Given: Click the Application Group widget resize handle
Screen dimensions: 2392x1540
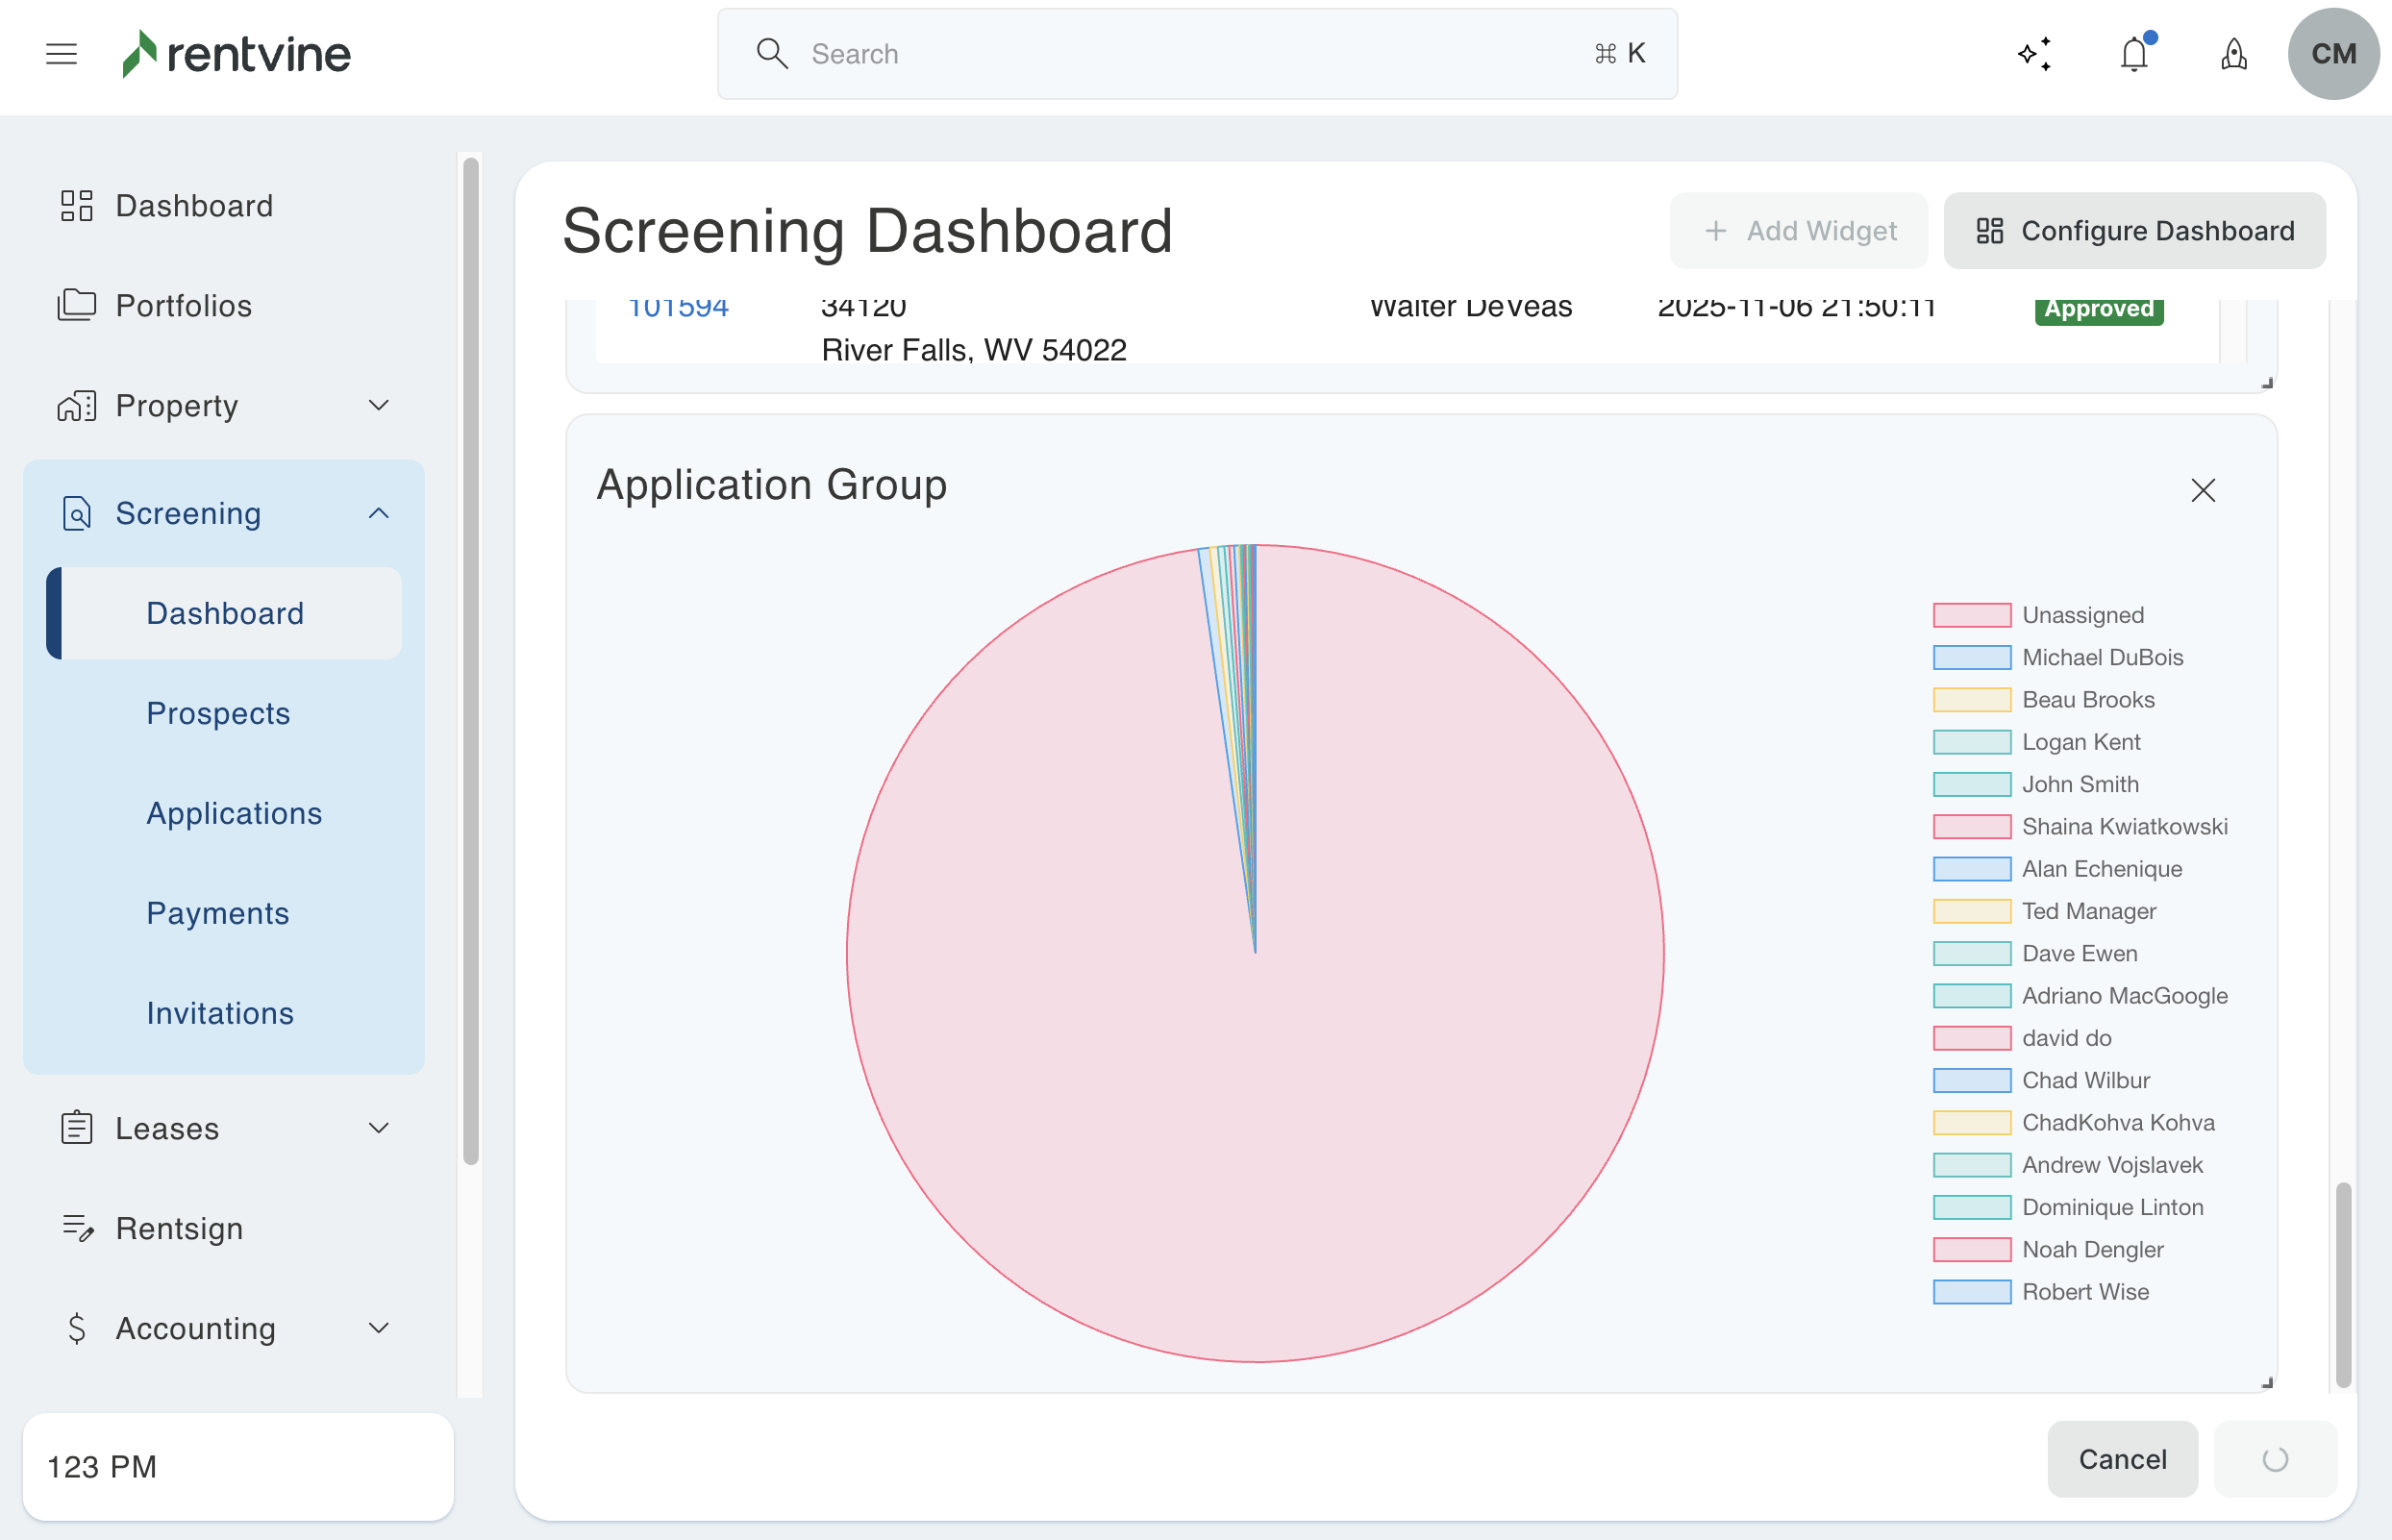Looking at the screenshot, I should [2267, 1383].
